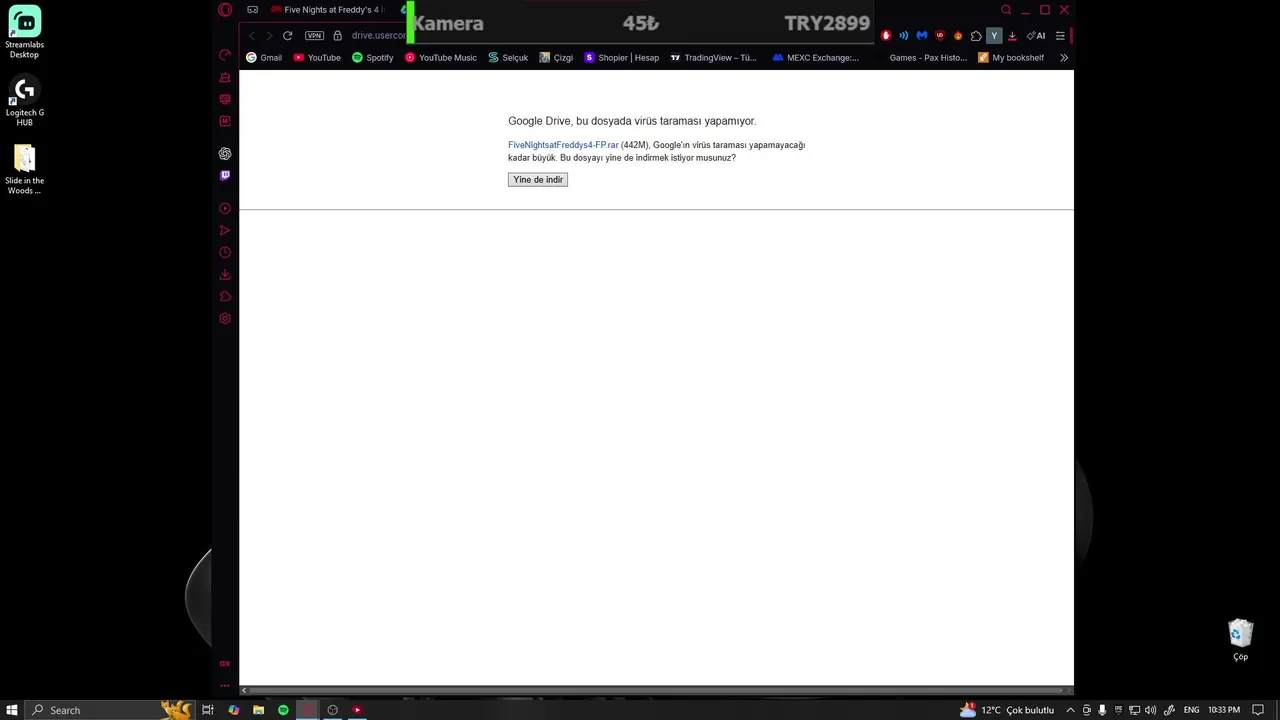Open the YouTube Music bookmark
The image size is (1280, 720).
click(441, 58)
